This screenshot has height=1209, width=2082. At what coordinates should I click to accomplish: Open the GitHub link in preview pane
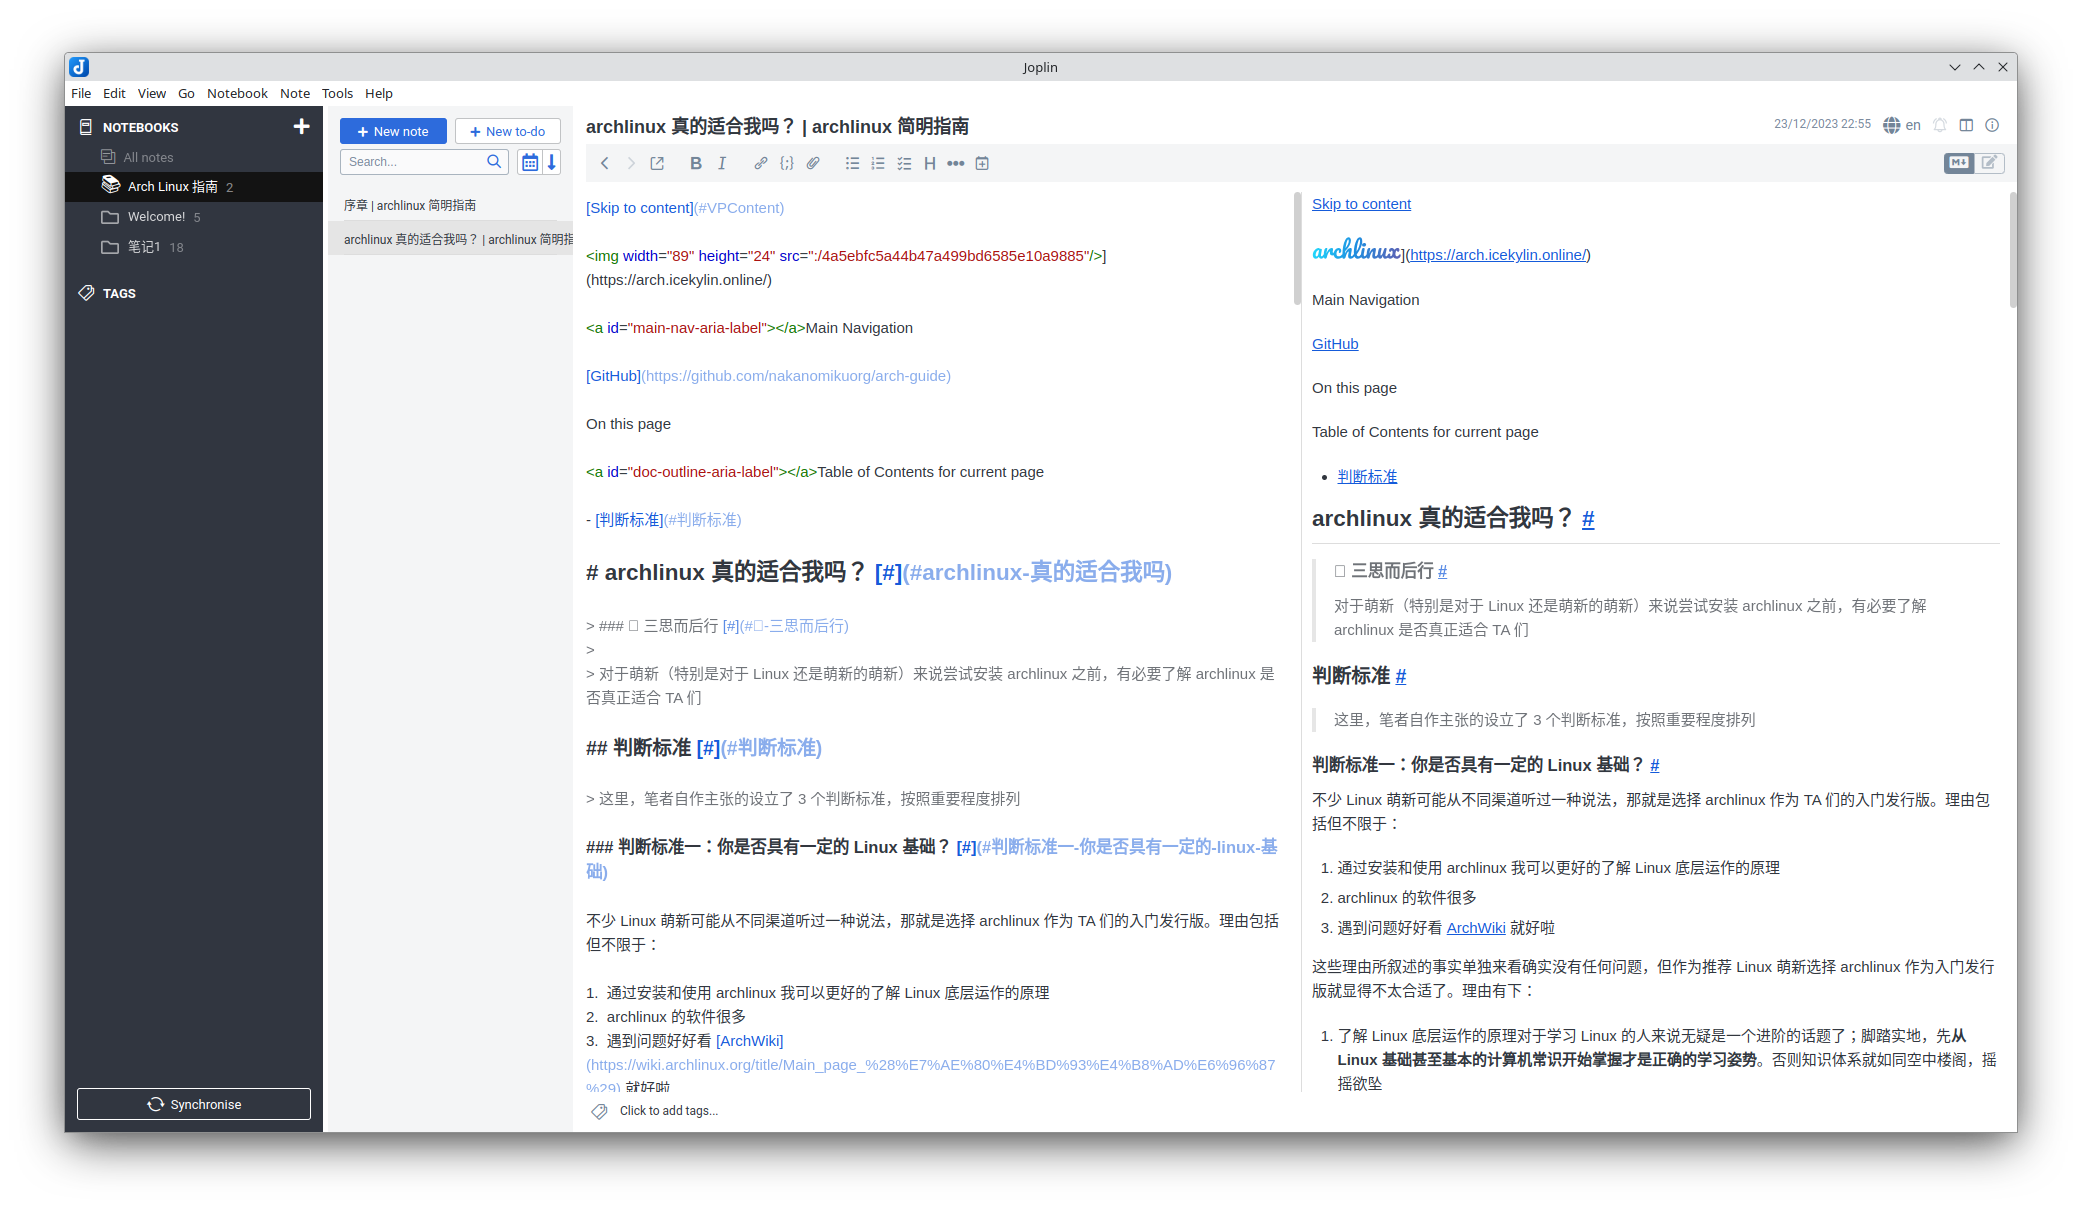1335,344
